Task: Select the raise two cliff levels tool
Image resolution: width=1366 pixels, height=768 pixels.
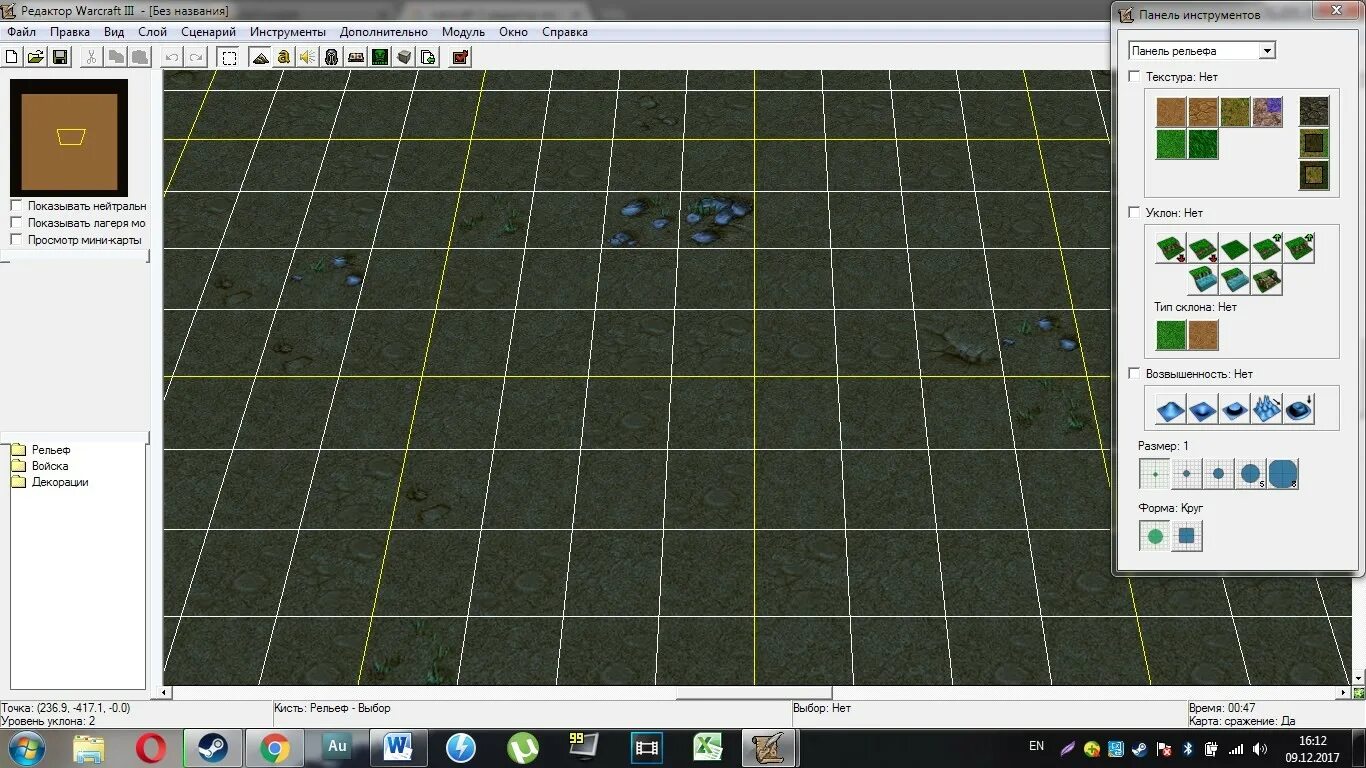Action: point(1299,248)
